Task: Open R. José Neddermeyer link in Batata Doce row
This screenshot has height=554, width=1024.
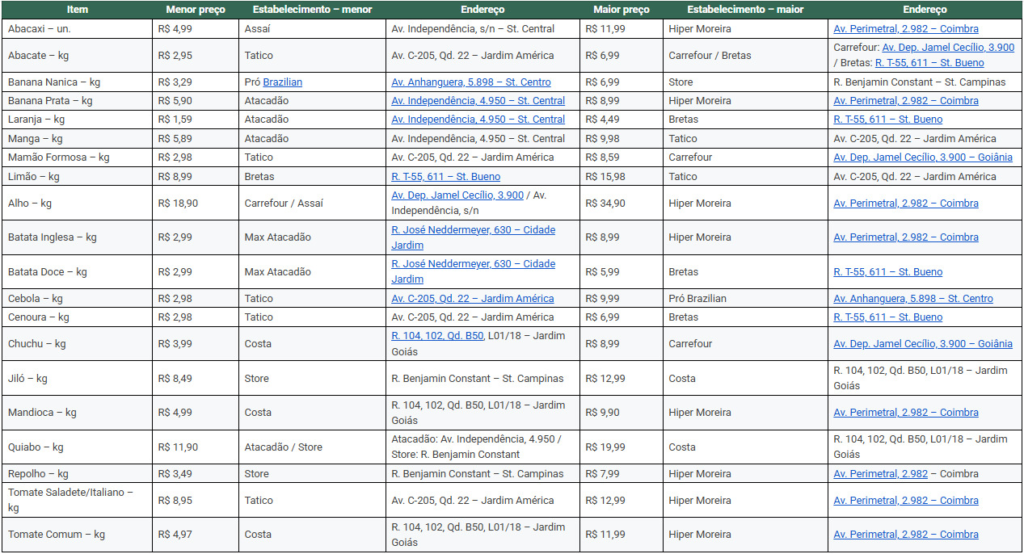Action: [473, 272]
